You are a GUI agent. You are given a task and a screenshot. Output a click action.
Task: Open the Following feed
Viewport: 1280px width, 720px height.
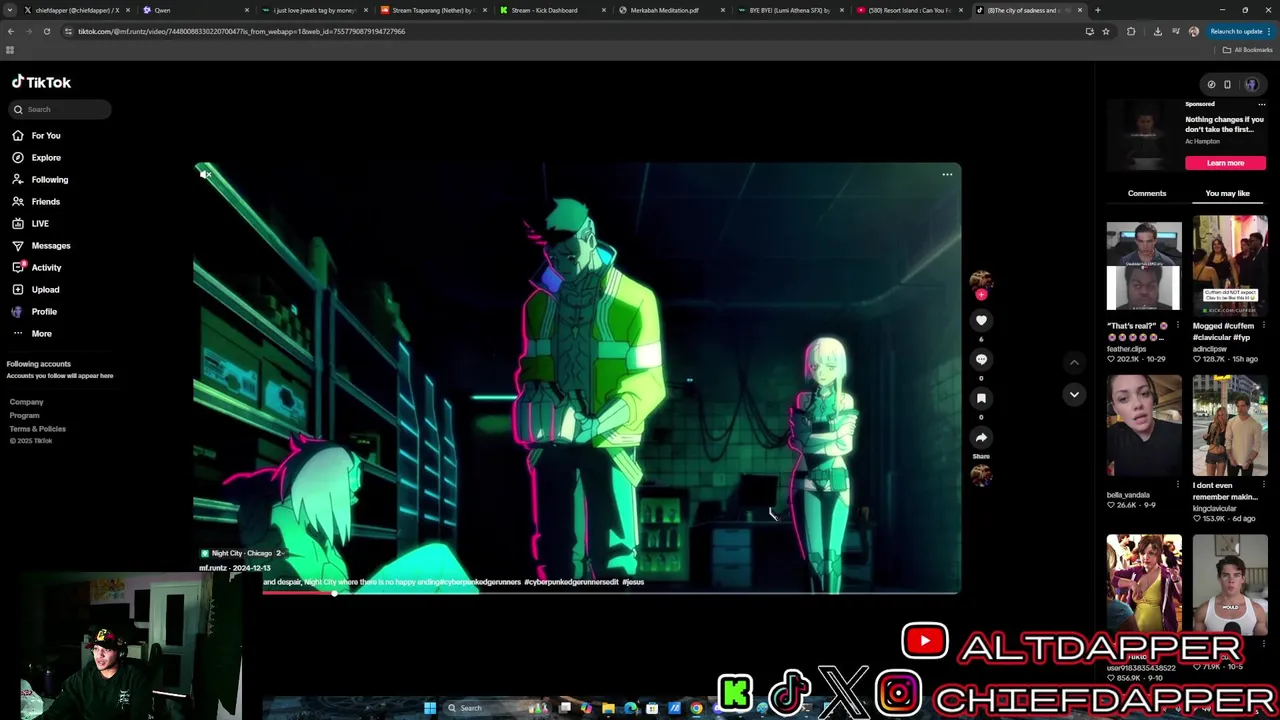pyautogui.click(x=49, y=179)
